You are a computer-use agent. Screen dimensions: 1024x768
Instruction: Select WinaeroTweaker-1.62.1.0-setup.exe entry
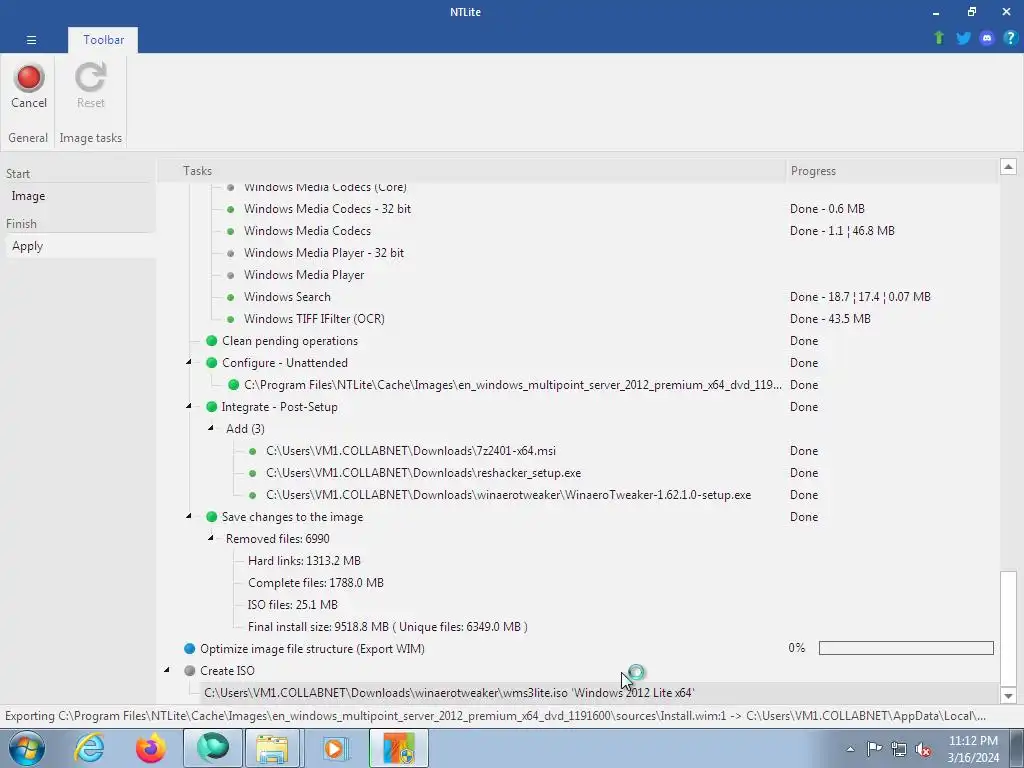[x=508, y=495]
